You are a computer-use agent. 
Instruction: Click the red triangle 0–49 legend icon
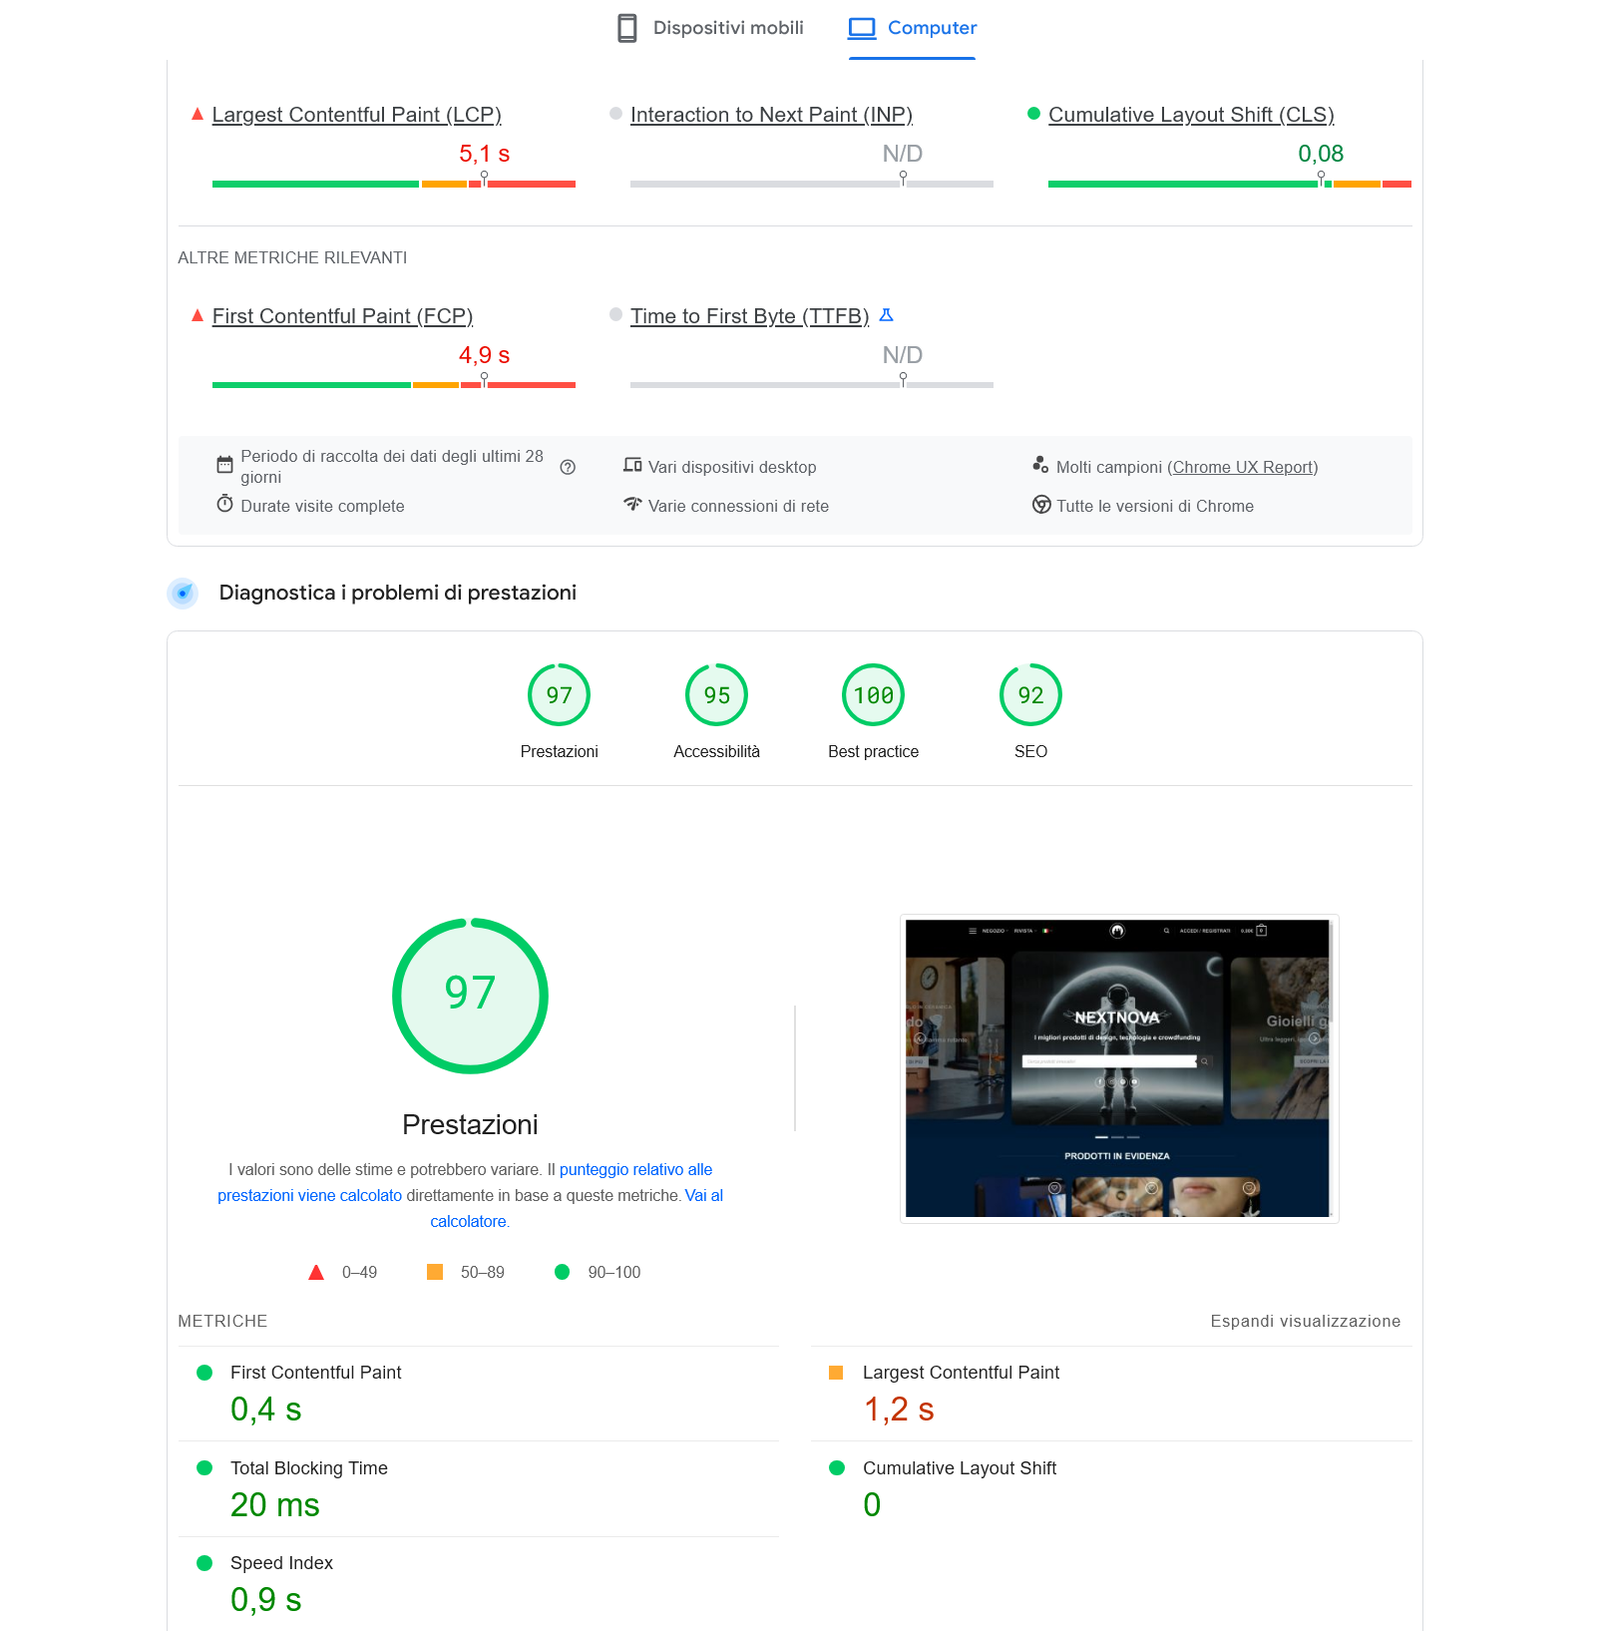click(316, 1272)
